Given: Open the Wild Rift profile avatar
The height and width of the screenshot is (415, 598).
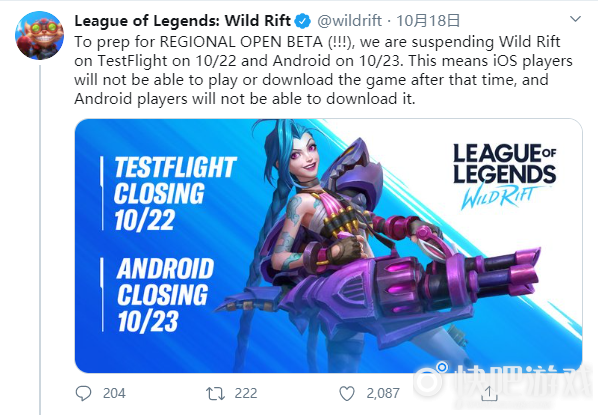Looking at the screenshot, I should [39, 35].
